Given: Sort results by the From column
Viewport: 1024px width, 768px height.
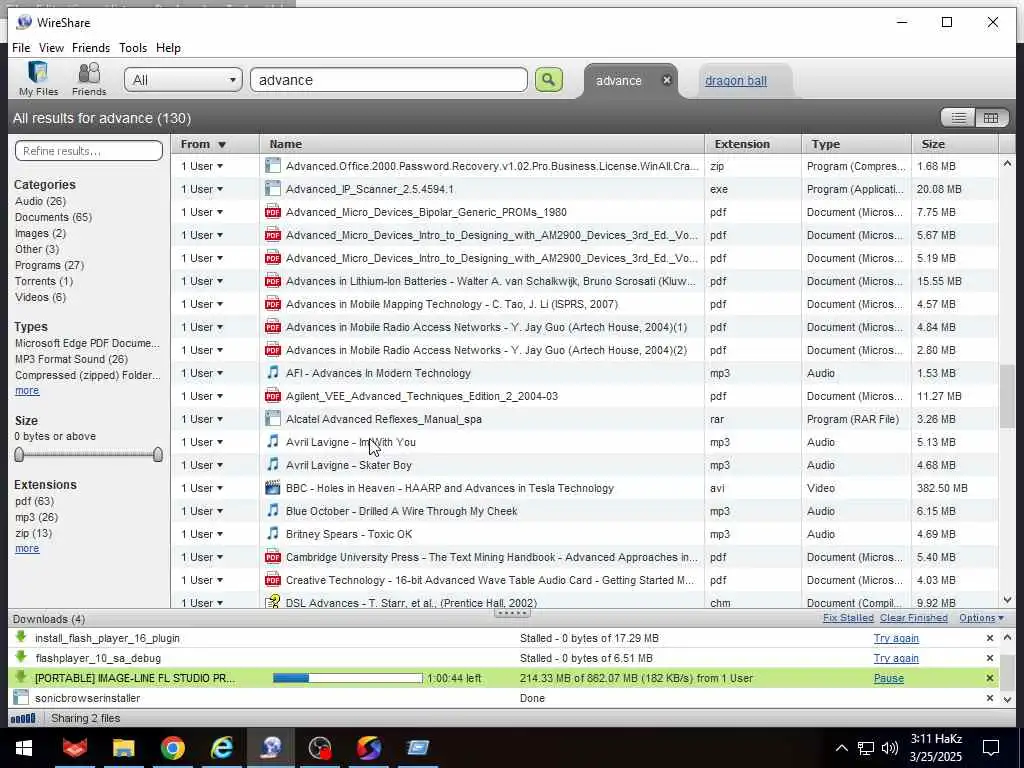Looking at the screenshot, I should point(215,144).
